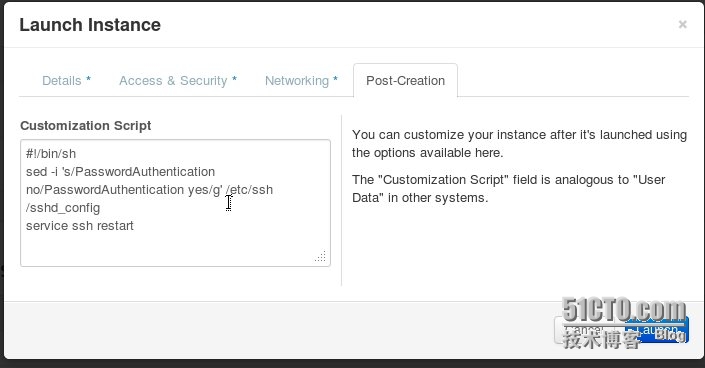Click the textarea resize grip handle
The height and width of the screenshot is (368, 705).
pos(321,256)
